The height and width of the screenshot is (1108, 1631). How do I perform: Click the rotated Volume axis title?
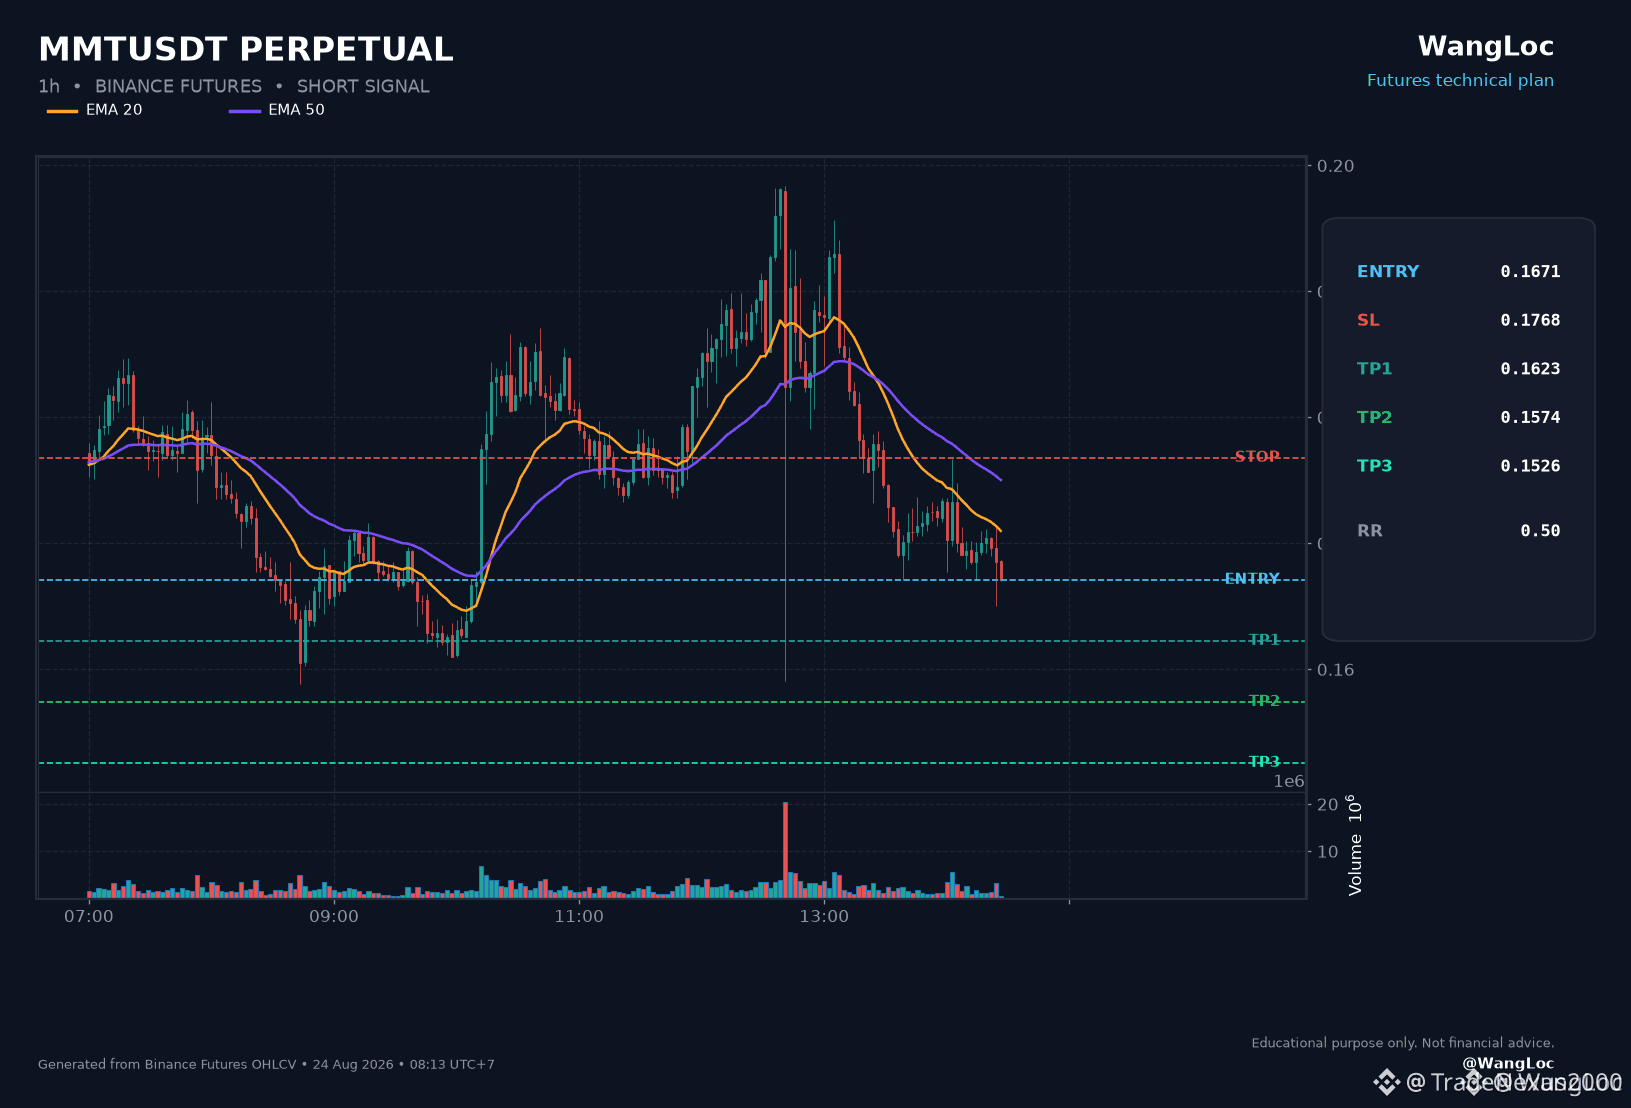[1354, 845]
